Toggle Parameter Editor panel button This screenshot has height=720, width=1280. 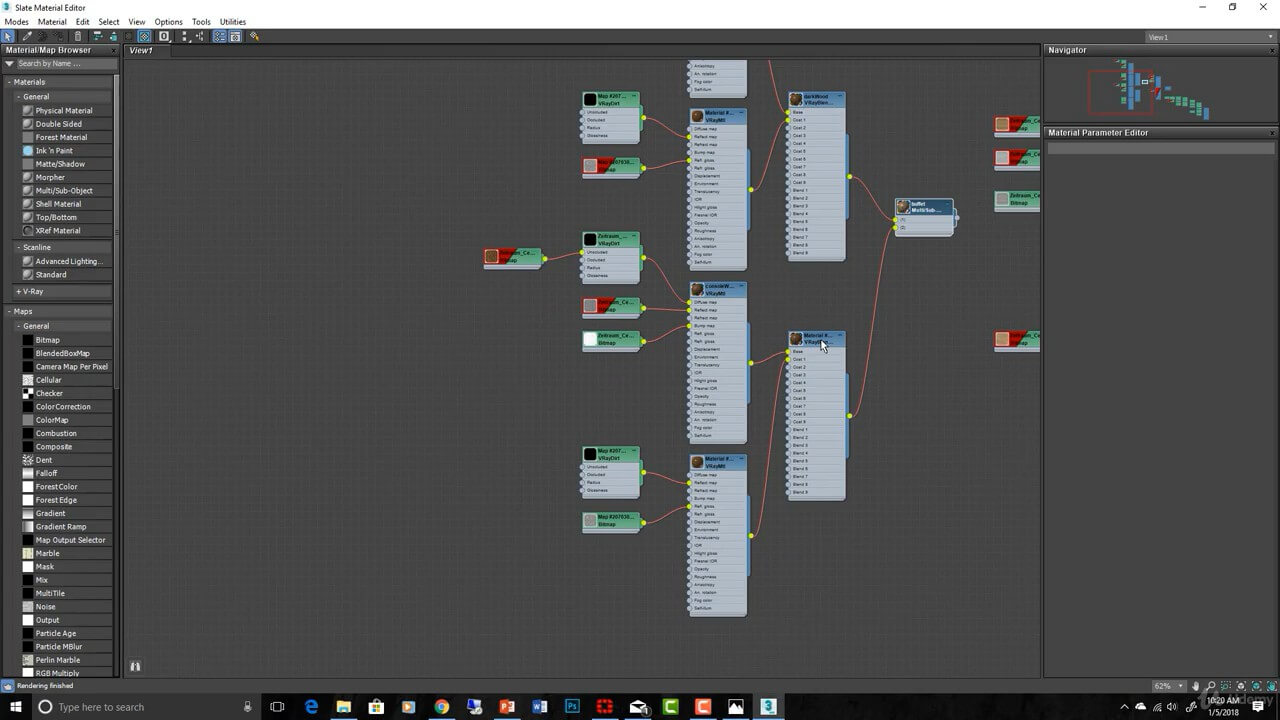[234, 36]
